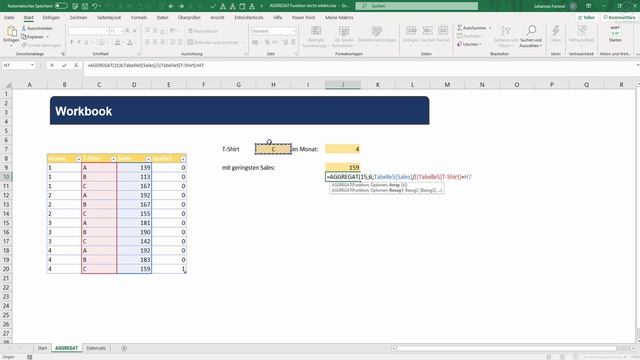Click the Format cells icon in Zellen group
640x360 pixels.
(443, 31)
